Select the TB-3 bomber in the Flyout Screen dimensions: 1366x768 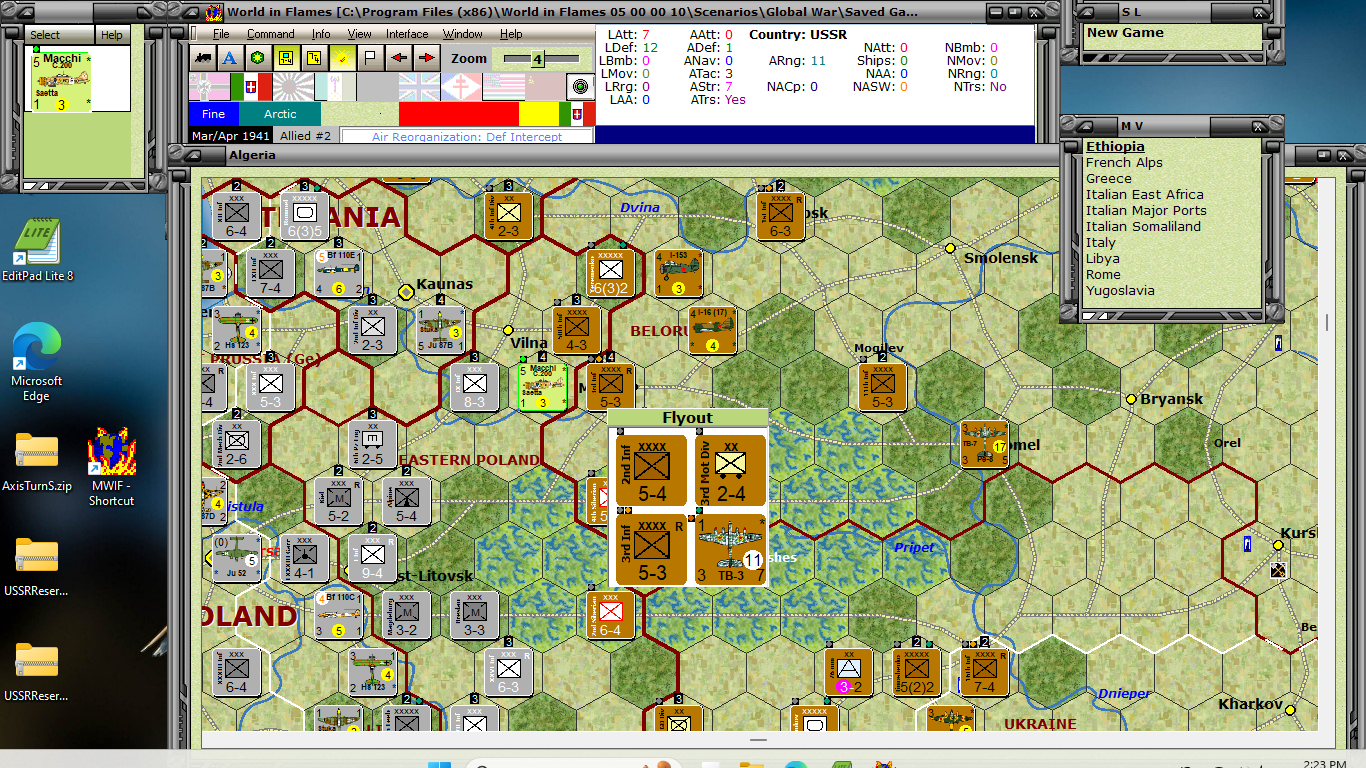[731, 549]
